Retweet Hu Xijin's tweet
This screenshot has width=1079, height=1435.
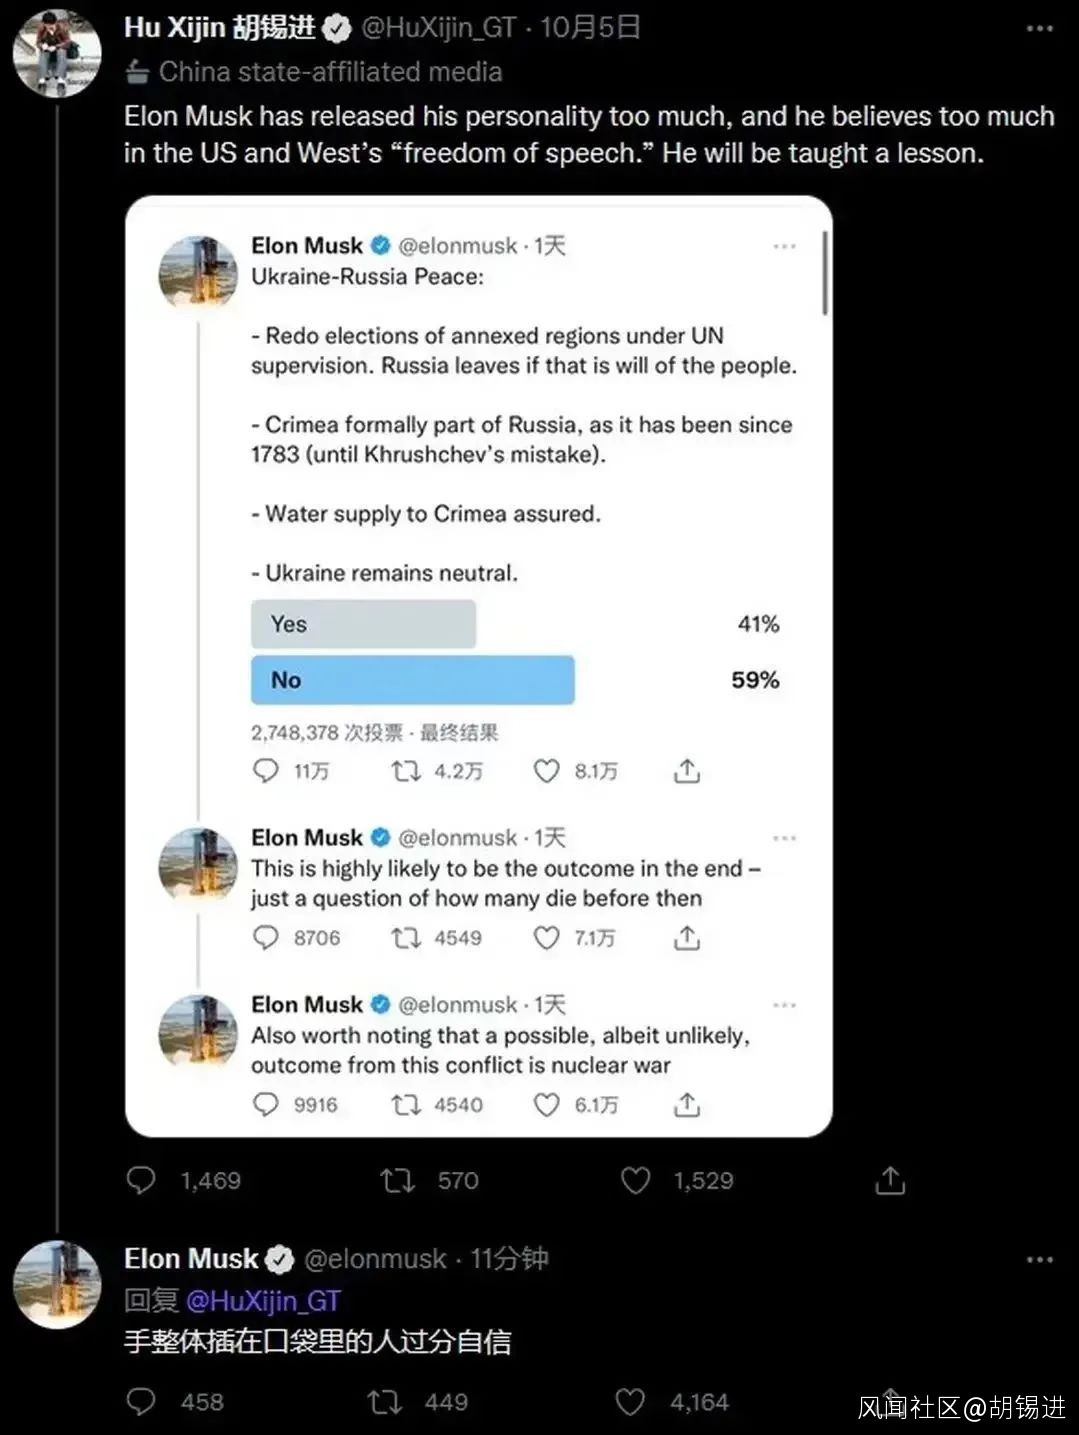pyautogui.click(x=398, y=1181)
